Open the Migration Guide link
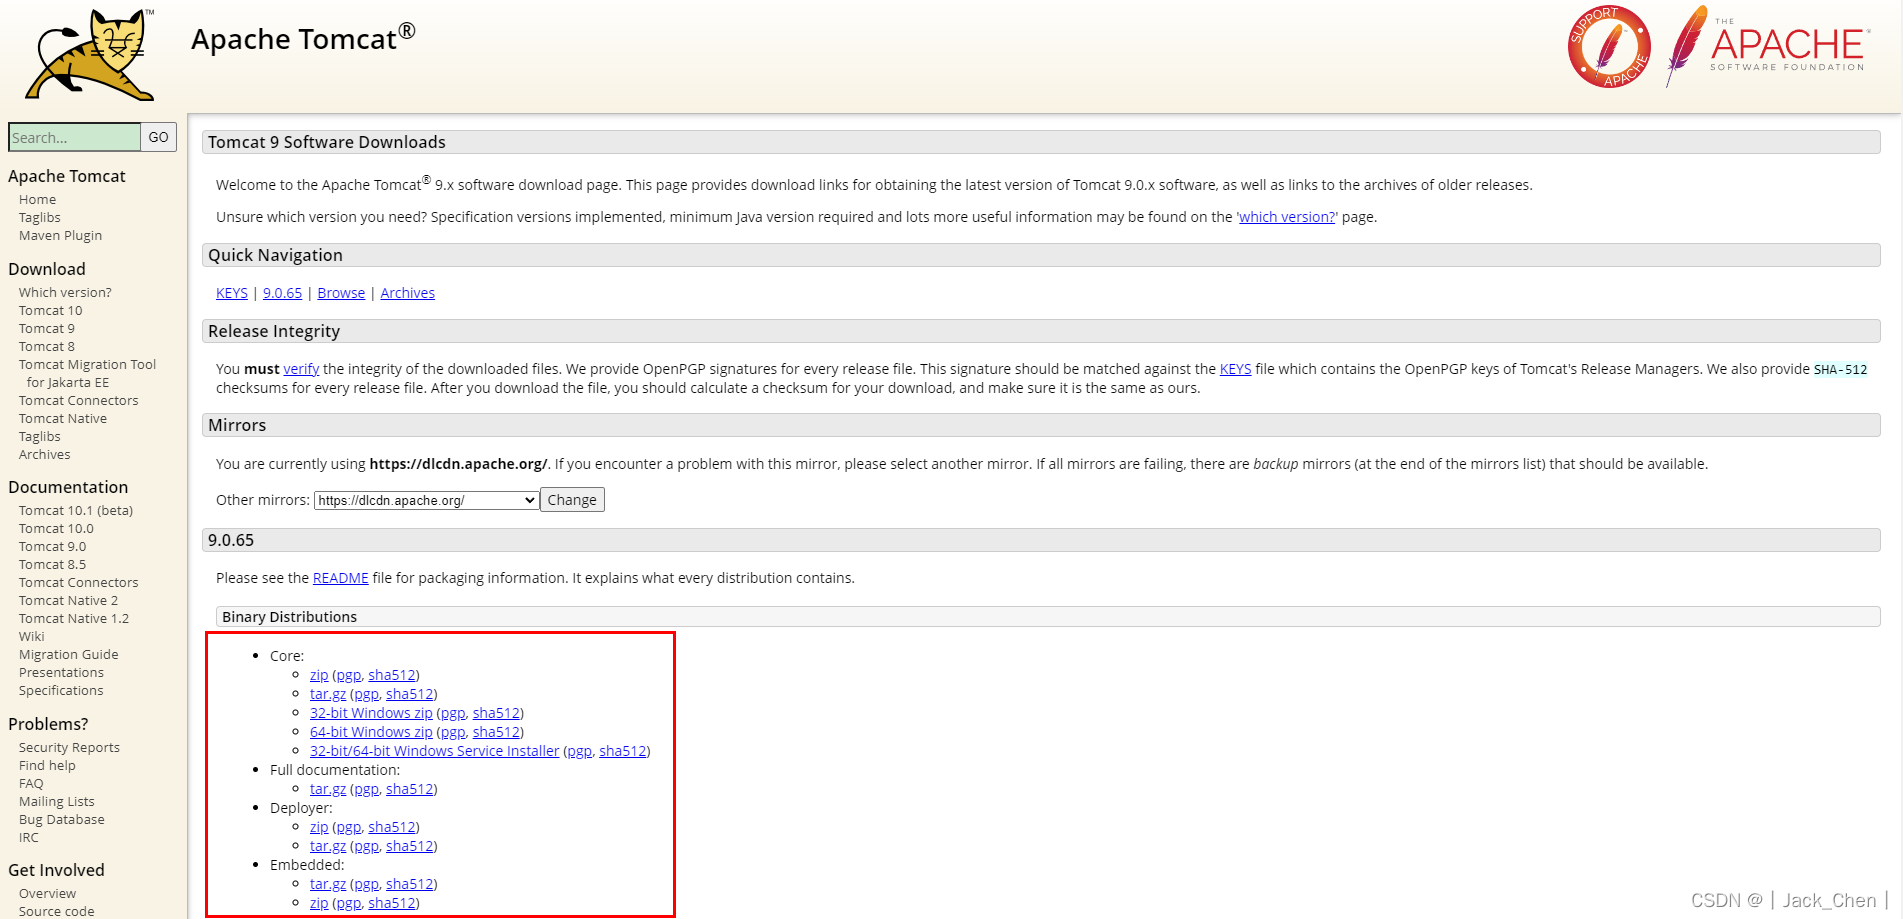1903x919 pixels. pos(69,655)
